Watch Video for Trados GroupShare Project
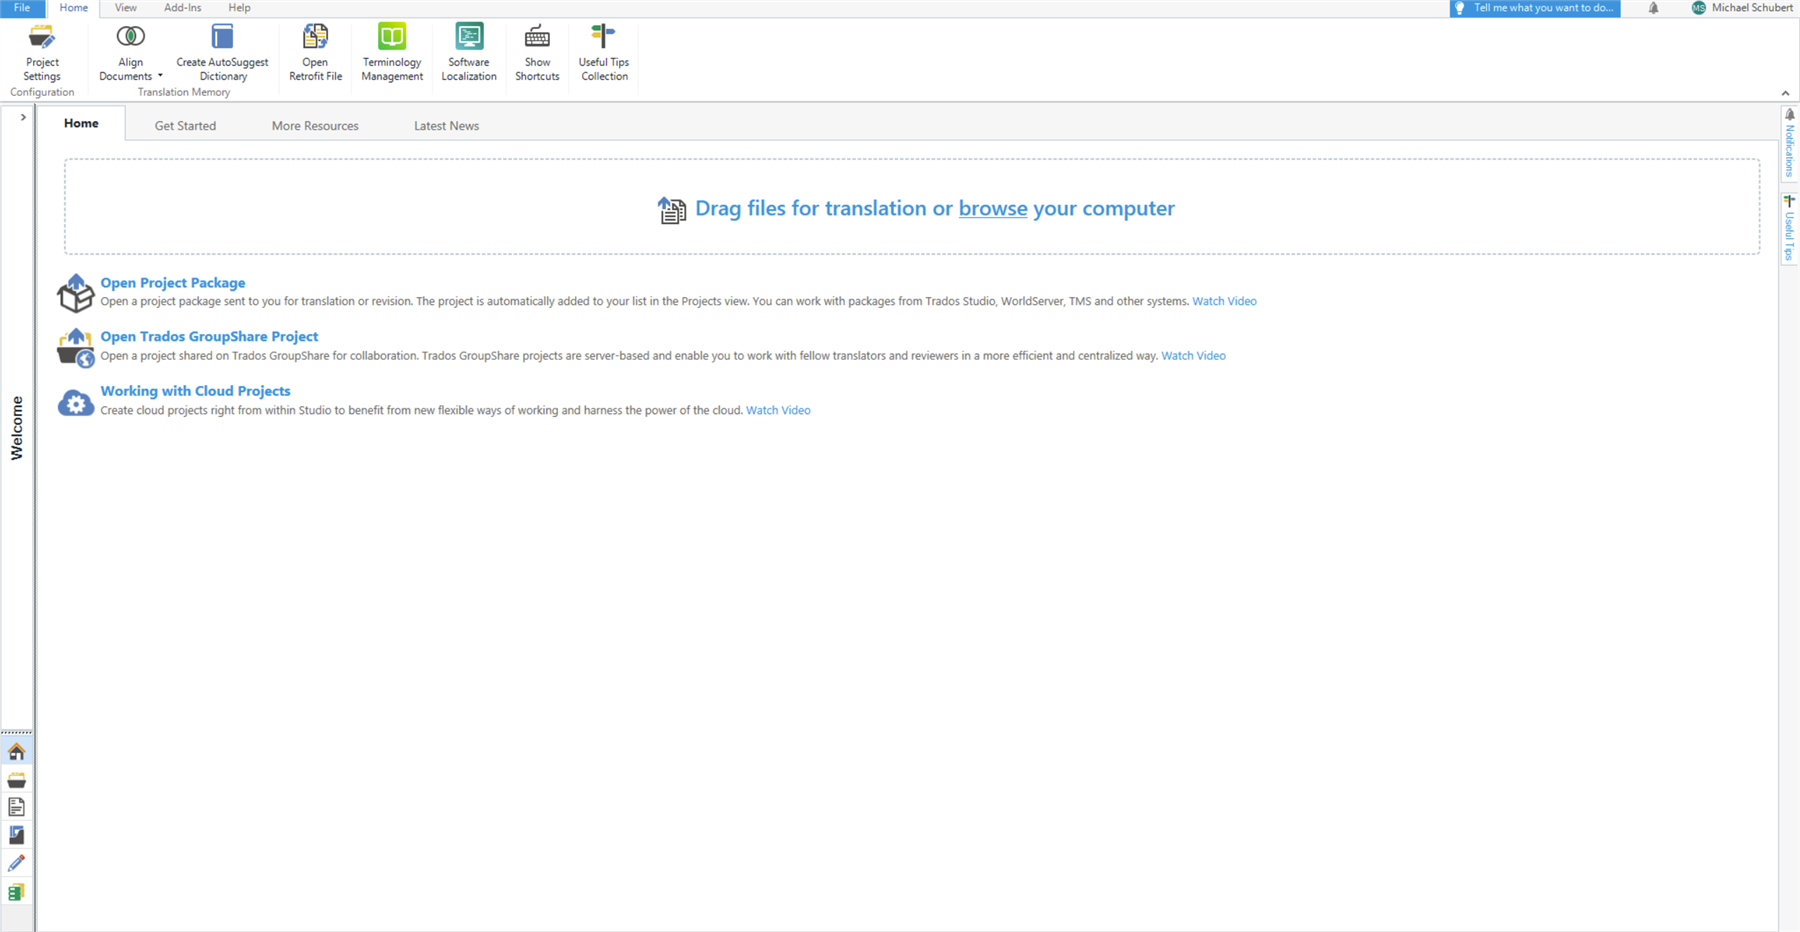 click(1193, 356)
